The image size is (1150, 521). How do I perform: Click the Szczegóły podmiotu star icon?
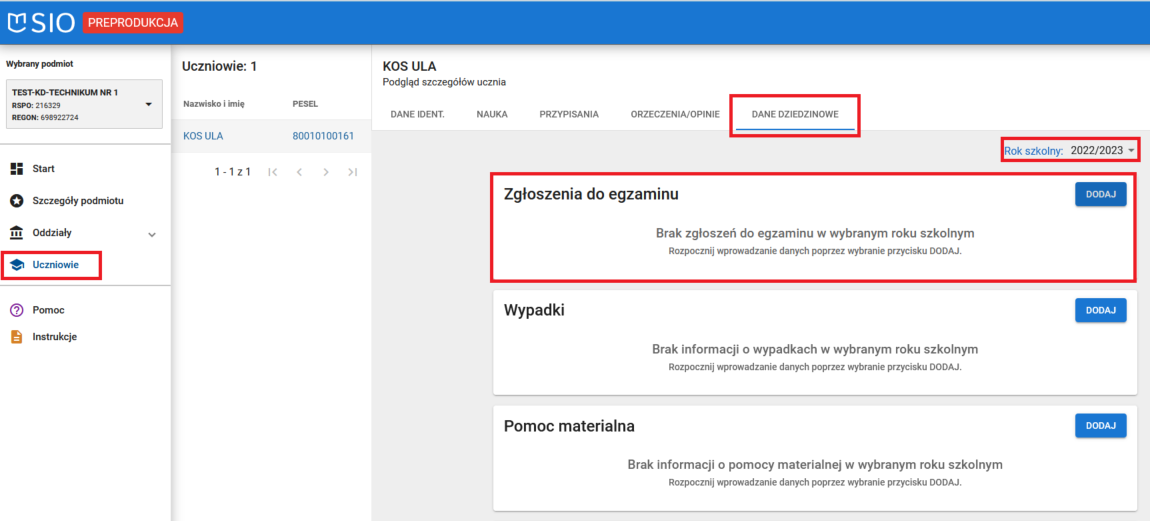[16, 200]
